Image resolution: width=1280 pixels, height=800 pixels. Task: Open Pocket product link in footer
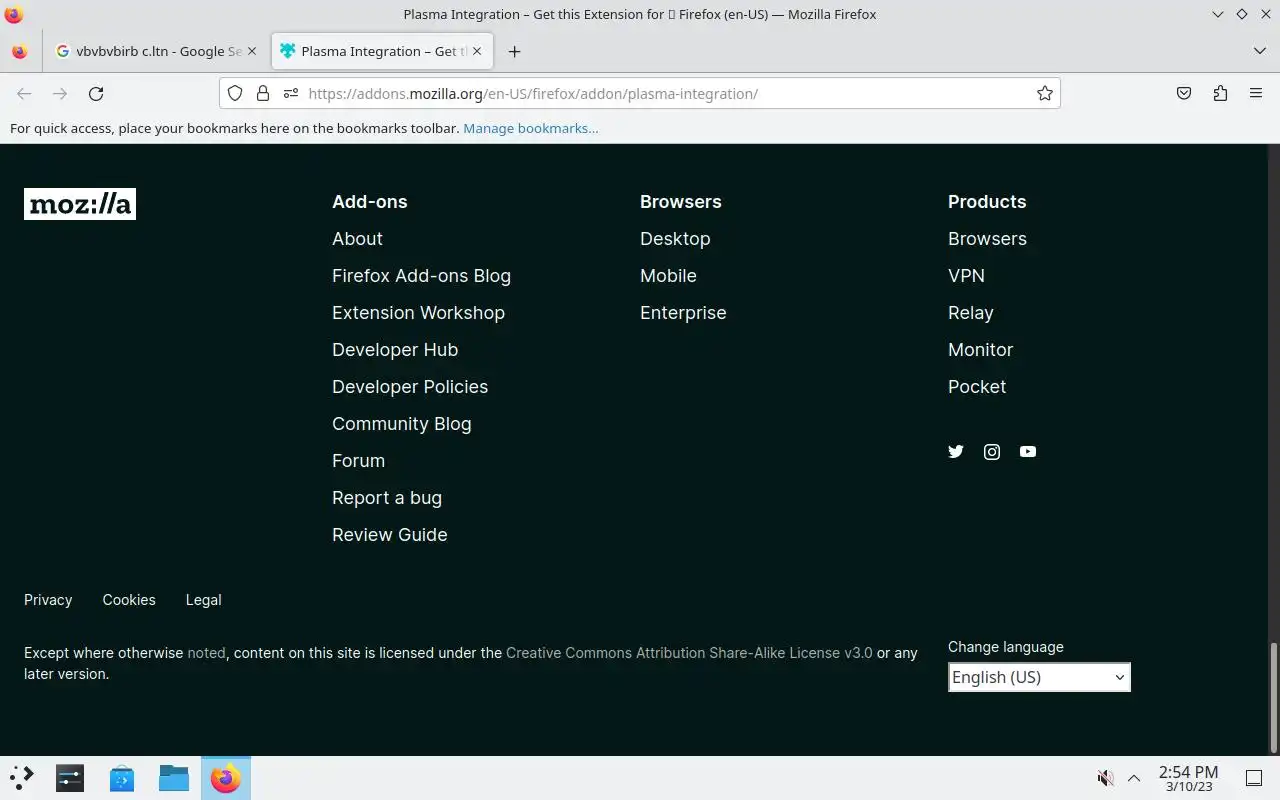point(977,387)
